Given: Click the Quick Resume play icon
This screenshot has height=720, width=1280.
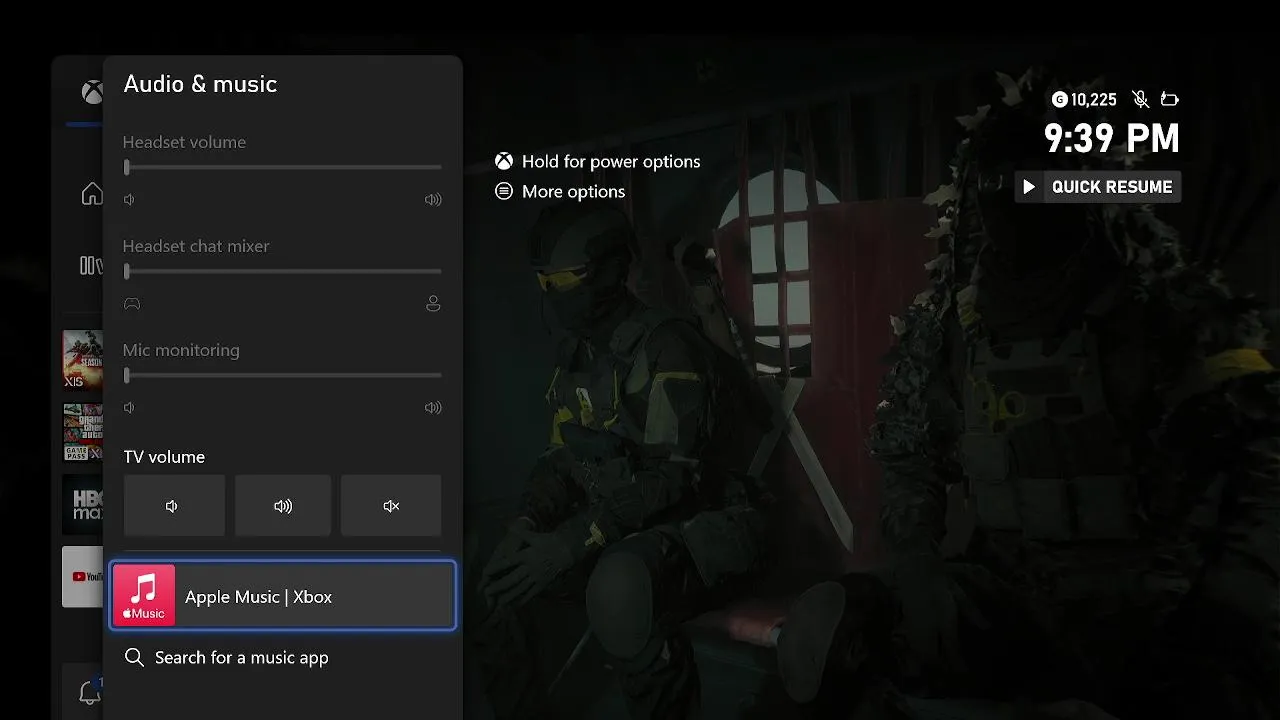Looking at the screenshot, I should click(x=1029, y=187).
